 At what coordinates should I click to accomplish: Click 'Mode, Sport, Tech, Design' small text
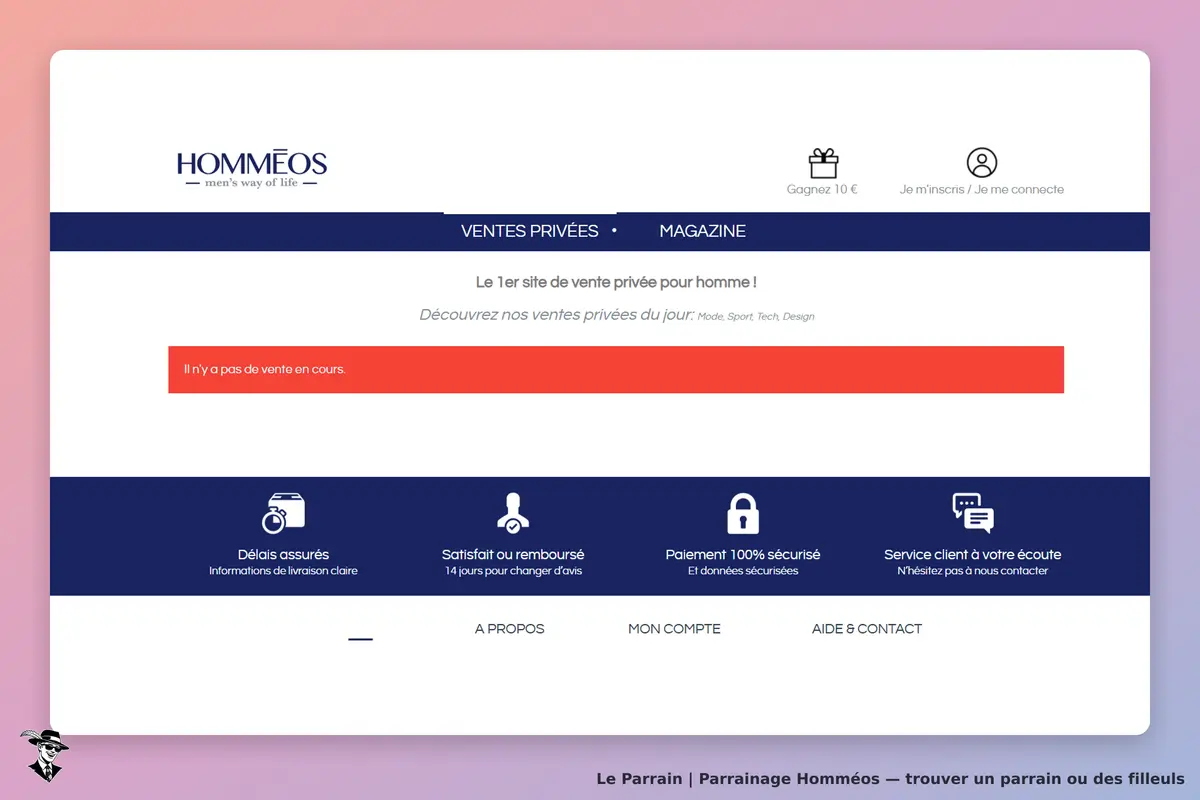(x=756, y=317)
